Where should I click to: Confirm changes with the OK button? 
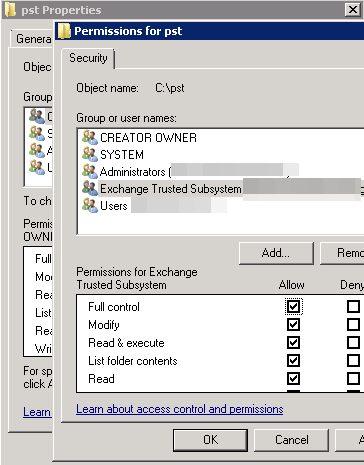click(210, 440)
